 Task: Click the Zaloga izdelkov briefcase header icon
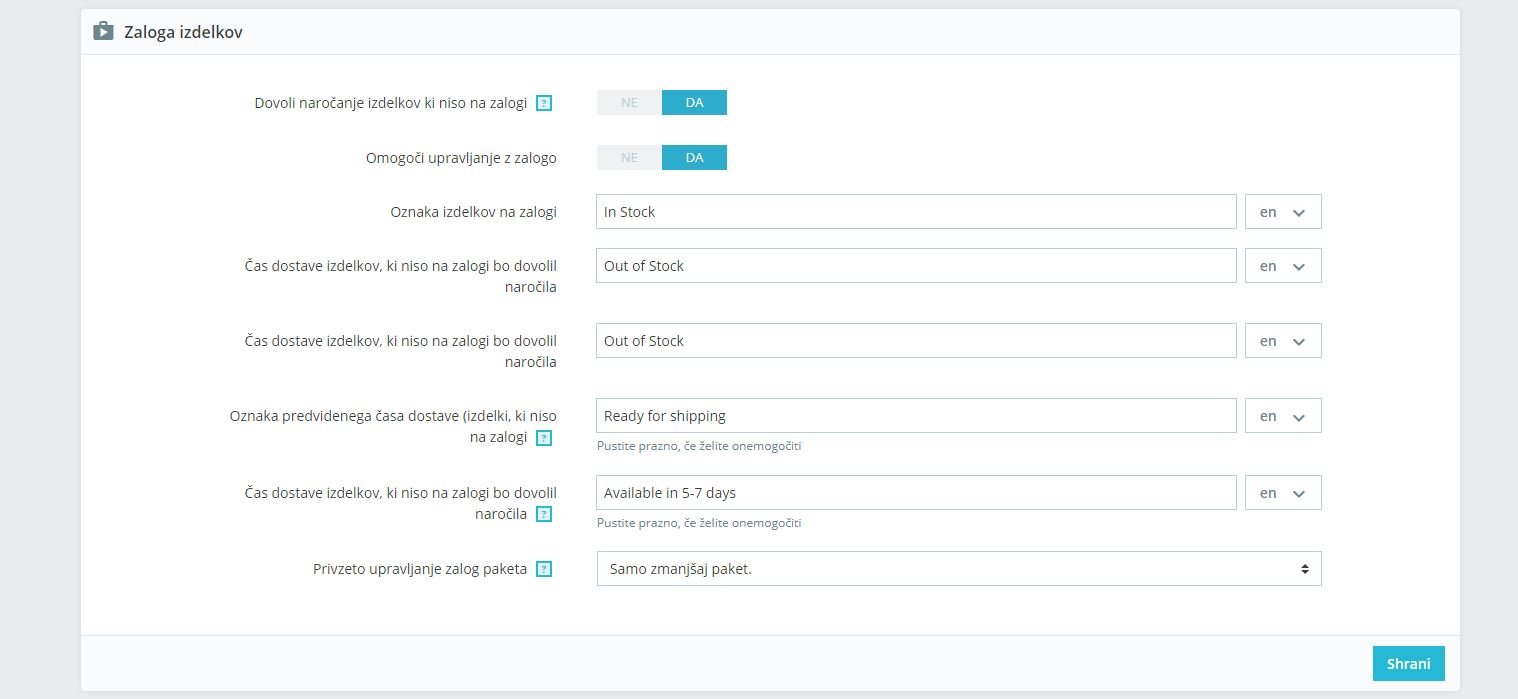pyautogui.click(x=103, y=32)
